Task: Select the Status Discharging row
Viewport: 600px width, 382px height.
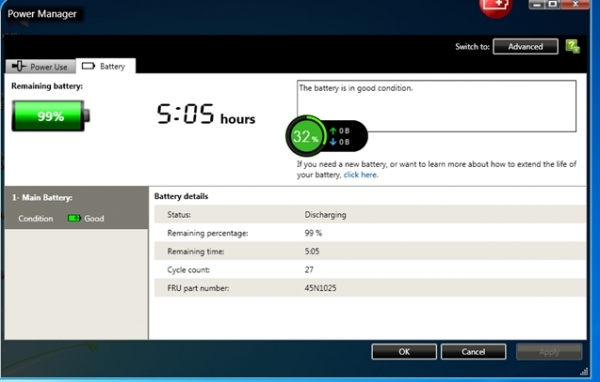Action: pyautogui.click(x=370, y=214)
